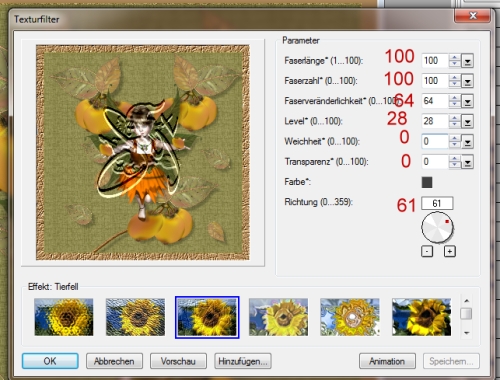Click the effect list scroll up arrow
The width and height of the screenshot is (500, 380).
coord(466,301)
